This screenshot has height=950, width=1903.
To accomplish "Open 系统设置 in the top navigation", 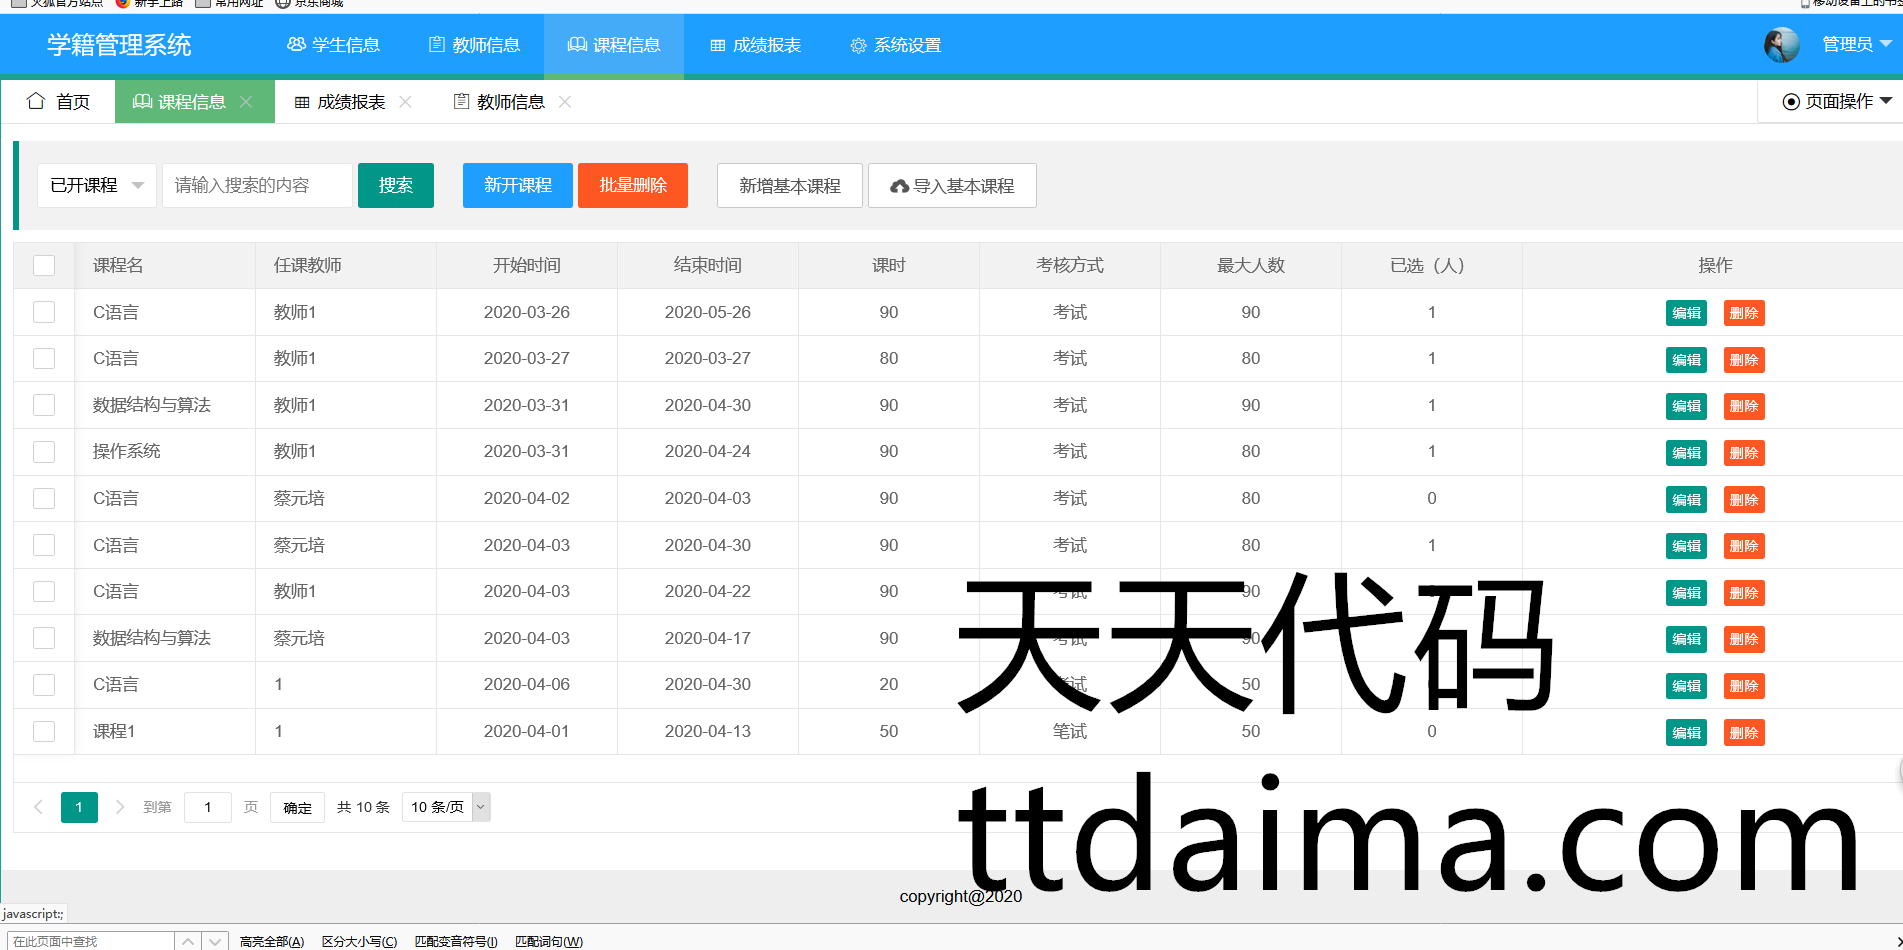I will 895,45.
